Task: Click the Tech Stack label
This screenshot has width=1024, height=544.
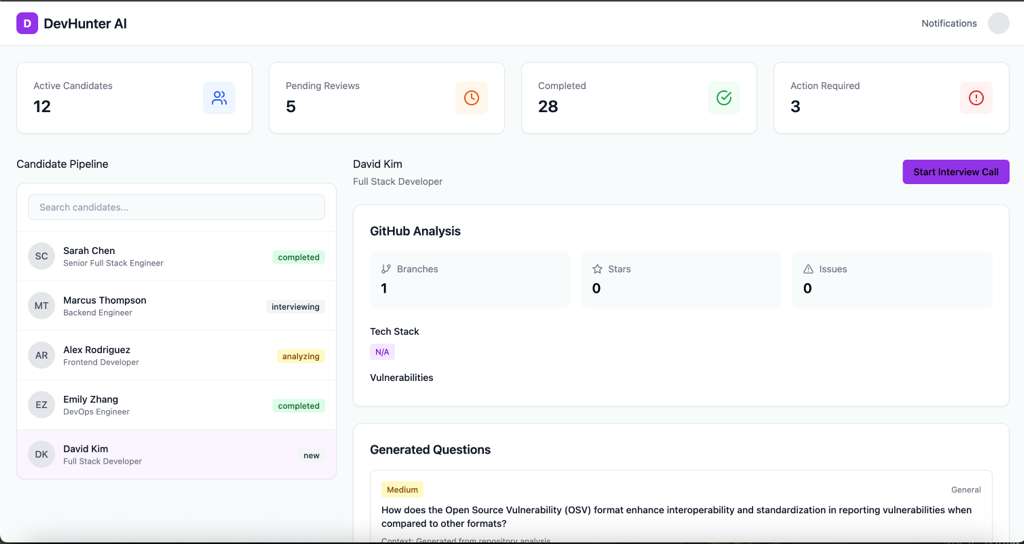Action: (x=394, y=332)
